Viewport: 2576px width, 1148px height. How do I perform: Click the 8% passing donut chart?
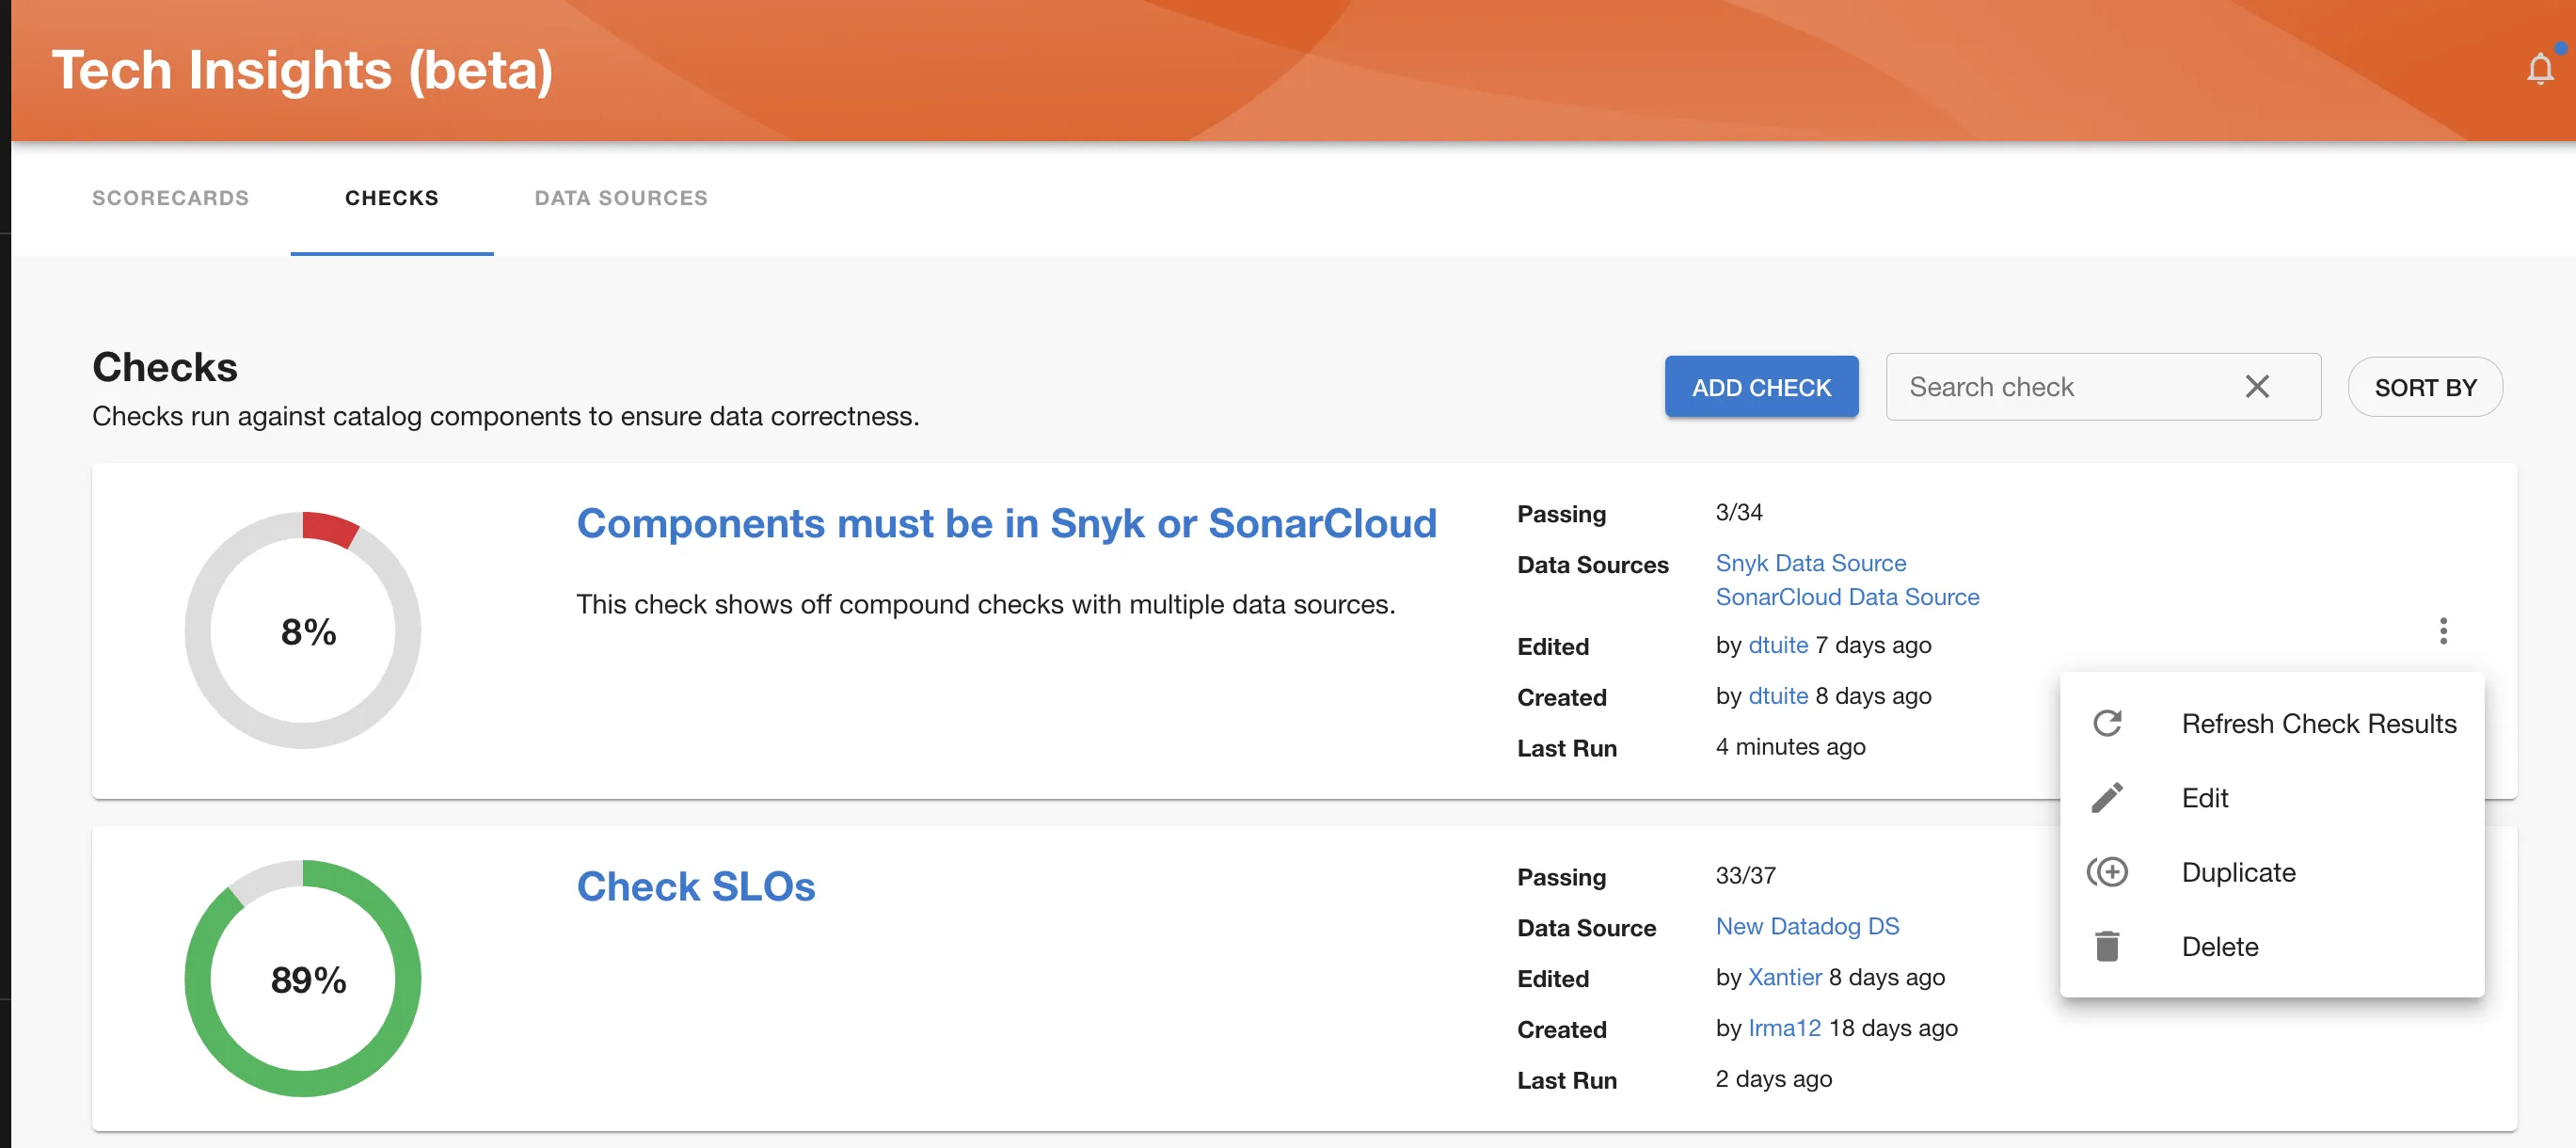click(303, 630)
